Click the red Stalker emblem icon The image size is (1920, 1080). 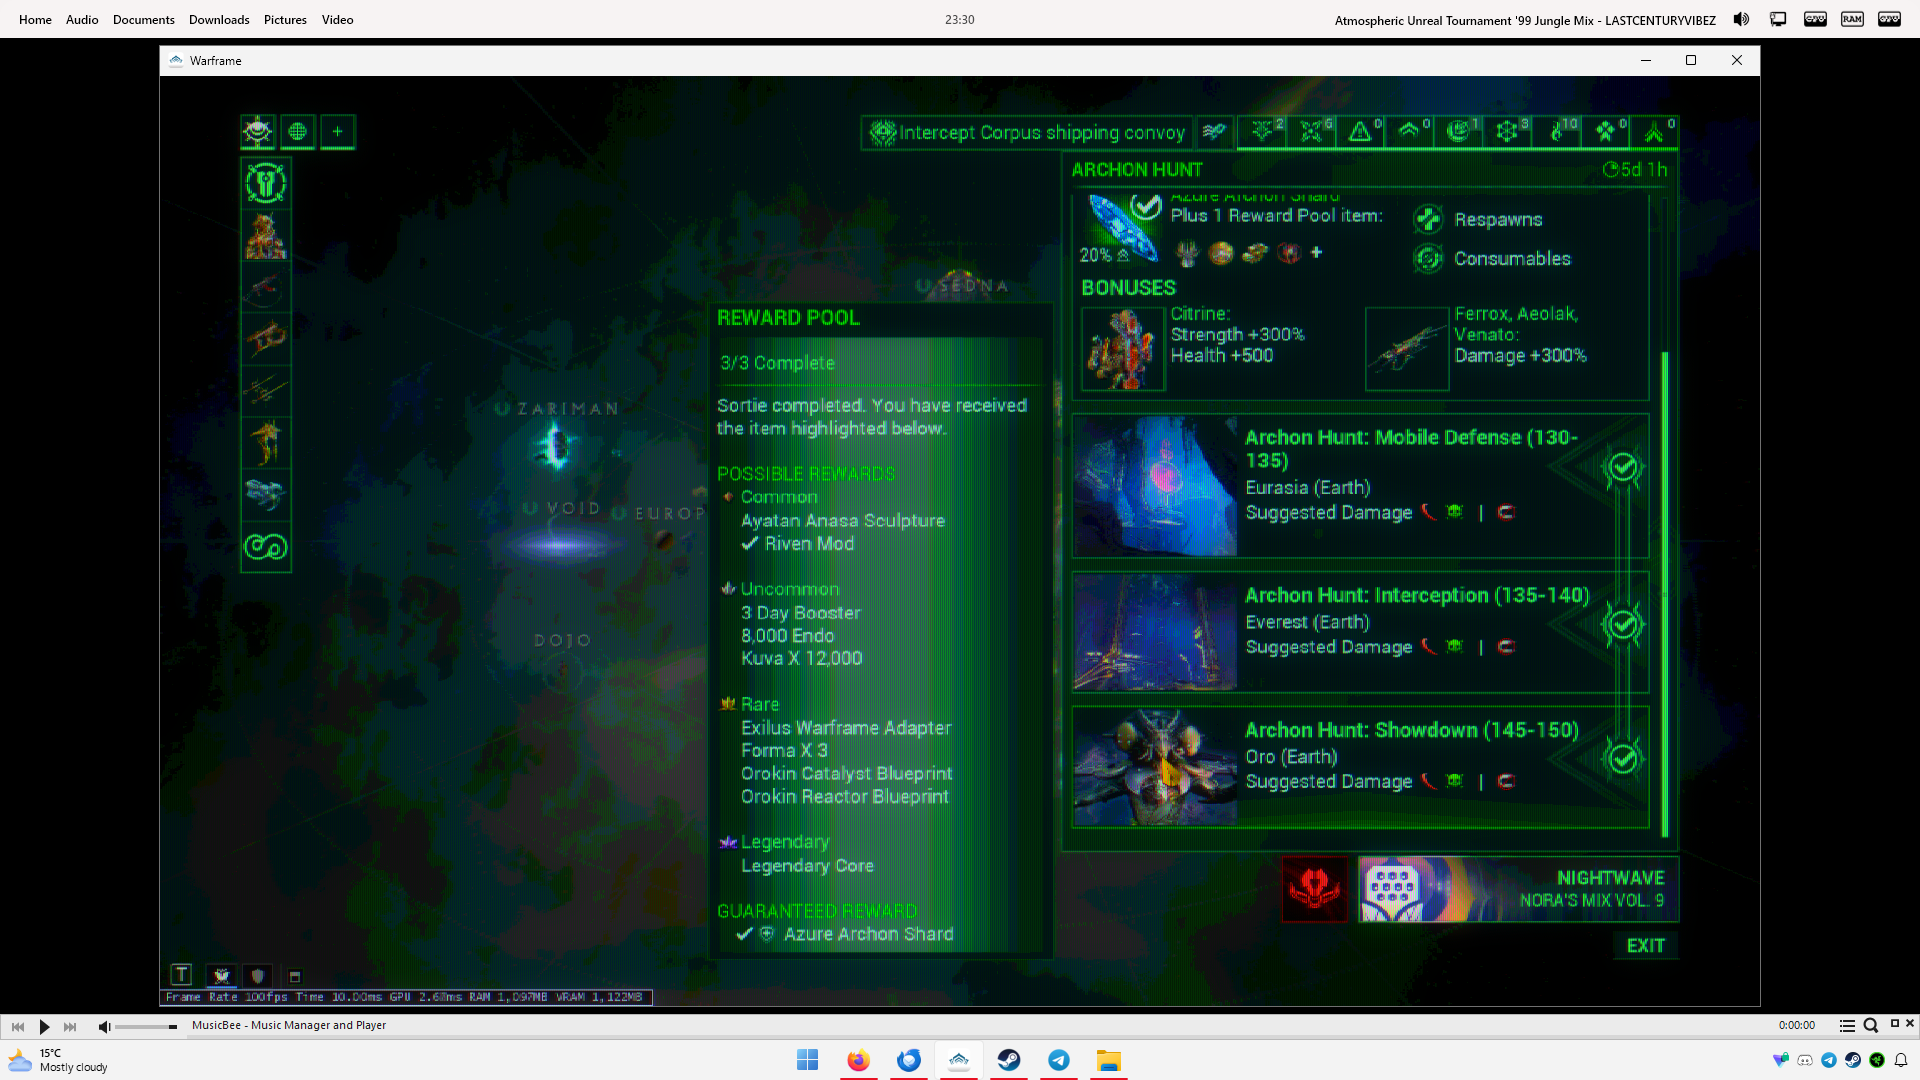1314,888
